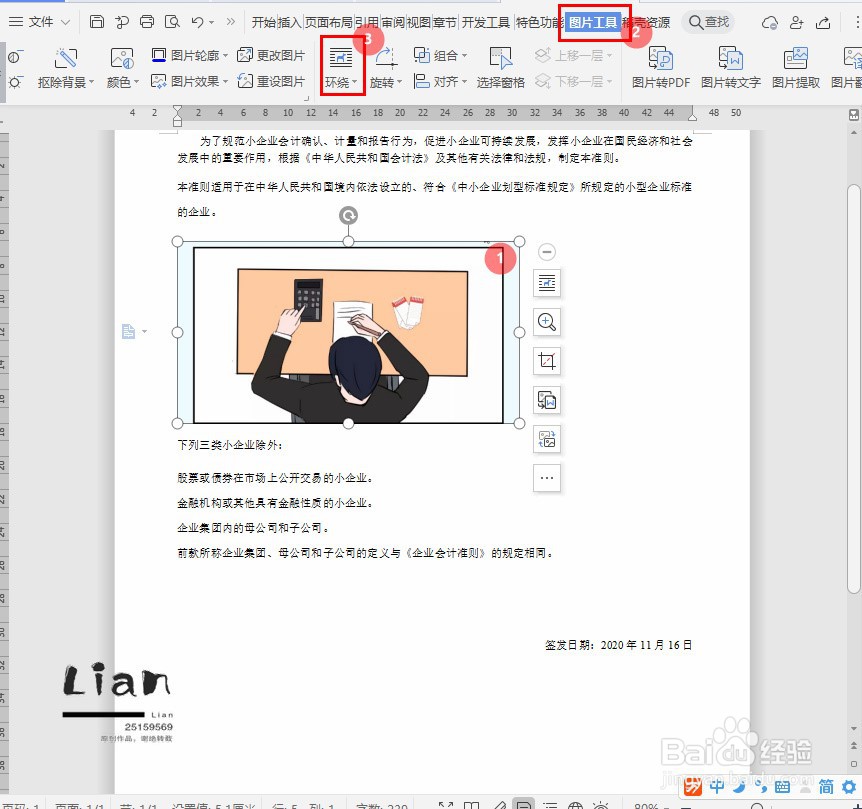Click the paragraph layout icon left of picture
Screen dimensions: 862x809
129,331
